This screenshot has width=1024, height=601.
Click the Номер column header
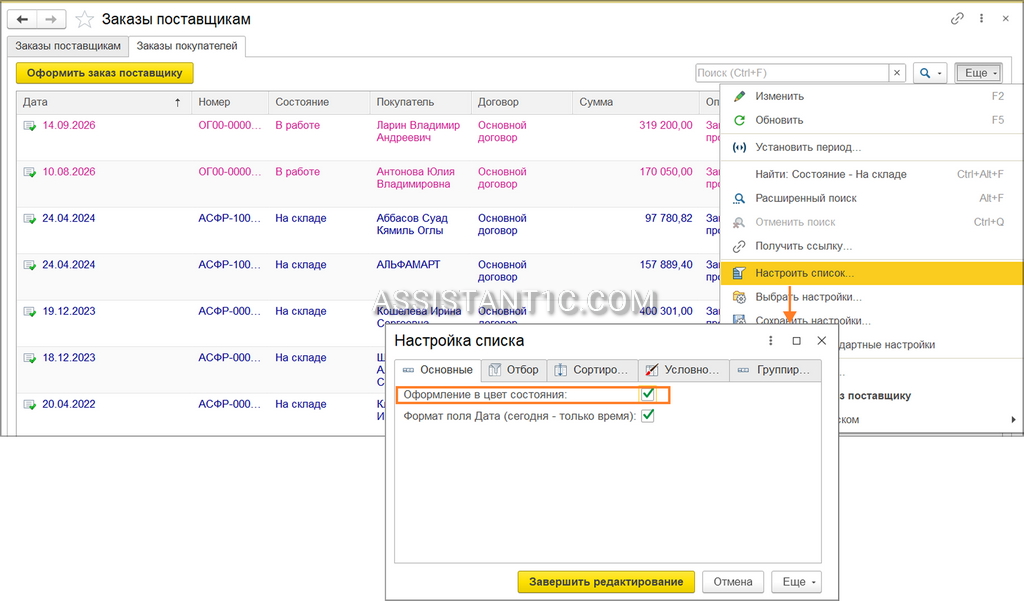230,102
